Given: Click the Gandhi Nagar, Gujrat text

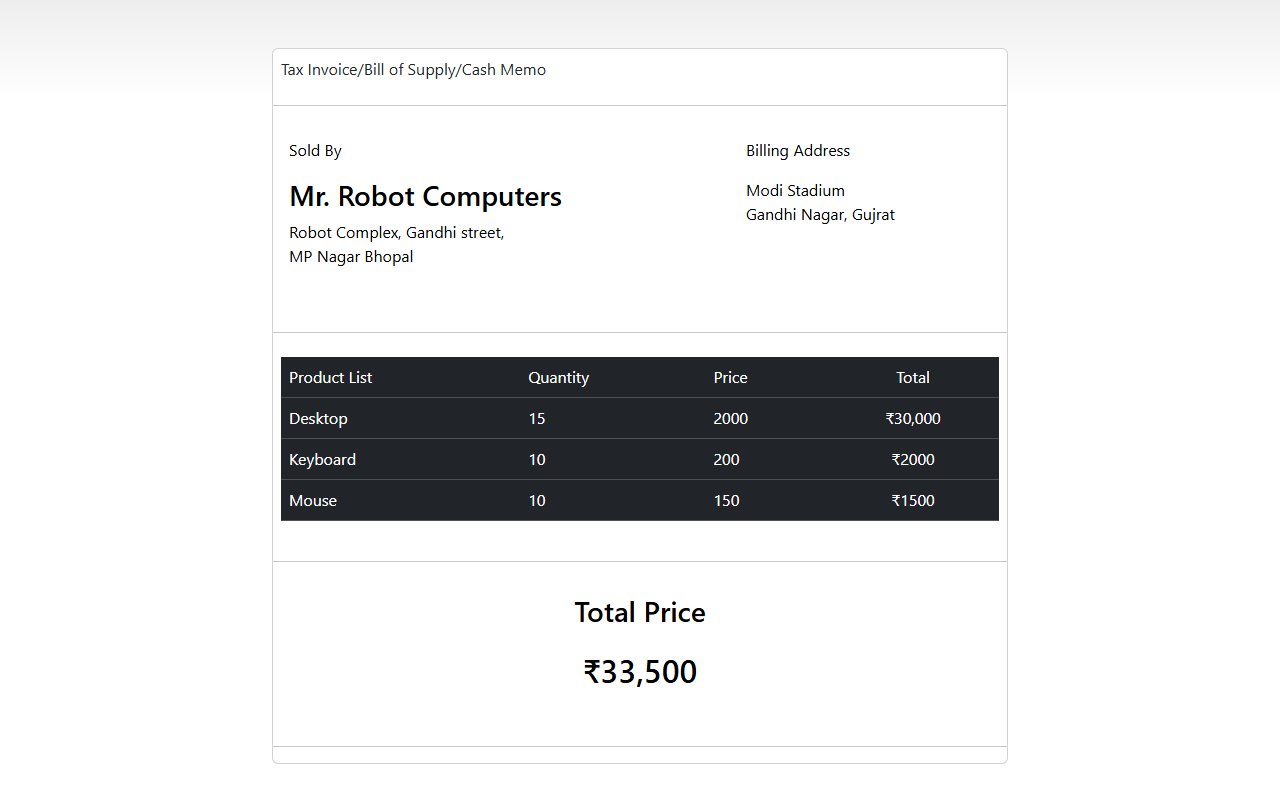Looking at the screenshot, I should point(820,215).
